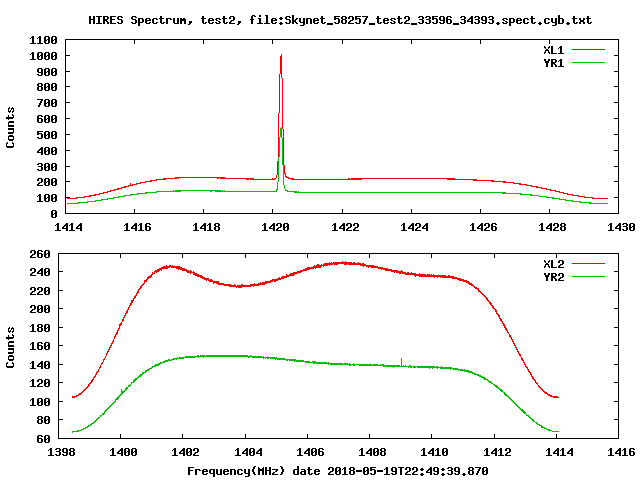Click the 300 y-axis tick label
Screen dimensions: 640x480
47,167
